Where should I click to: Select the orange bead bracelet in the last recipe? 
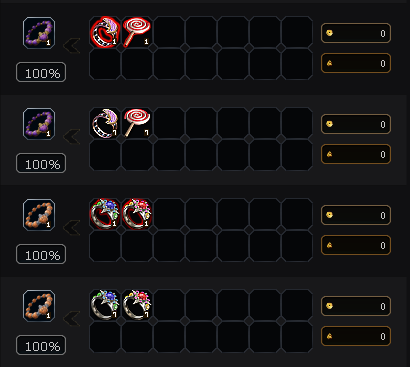point(39,306)
